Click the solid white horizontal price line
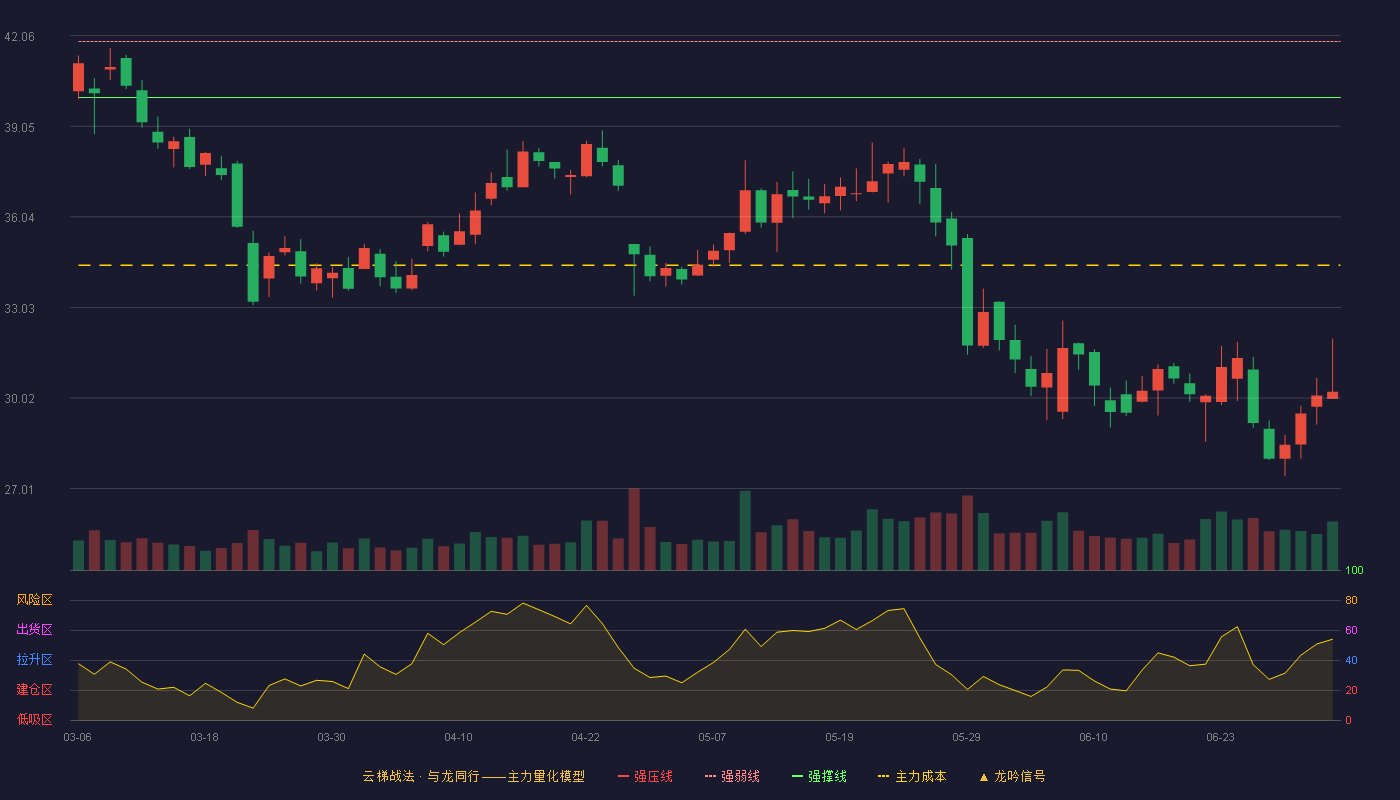1400x800 pixels. click(709, 97)
